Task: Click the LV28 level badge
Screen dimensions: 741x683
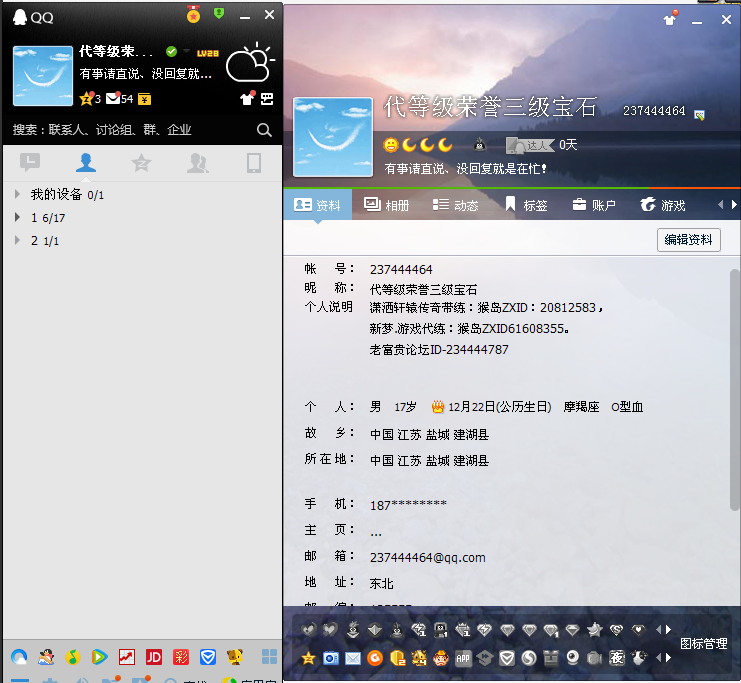Action: point(208,53)
